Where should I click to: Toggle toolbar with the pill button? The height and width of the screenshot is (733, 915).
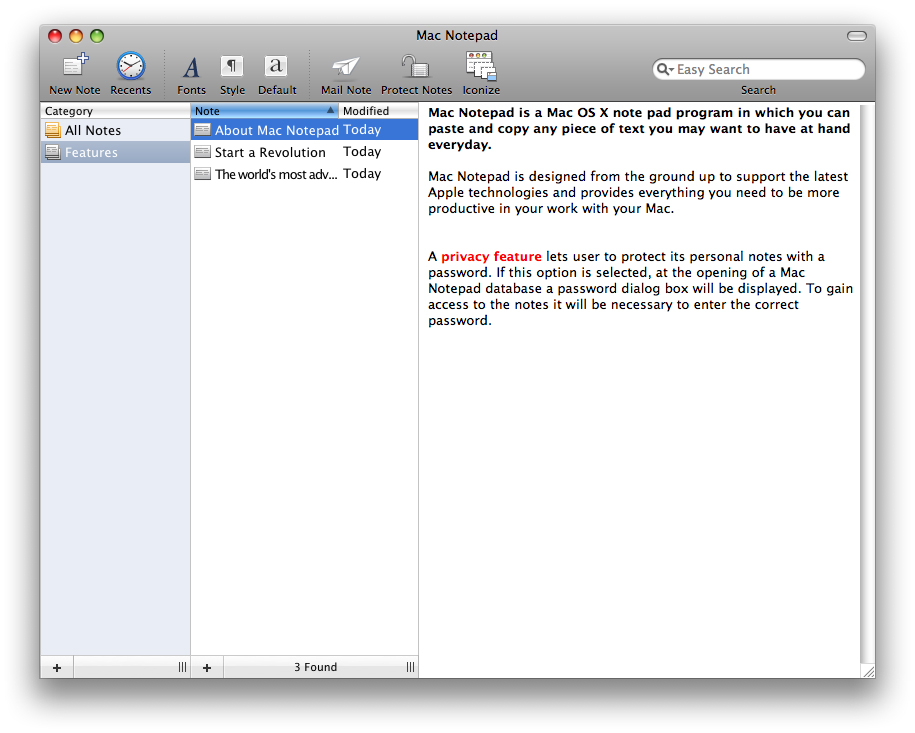pos(857,36)
